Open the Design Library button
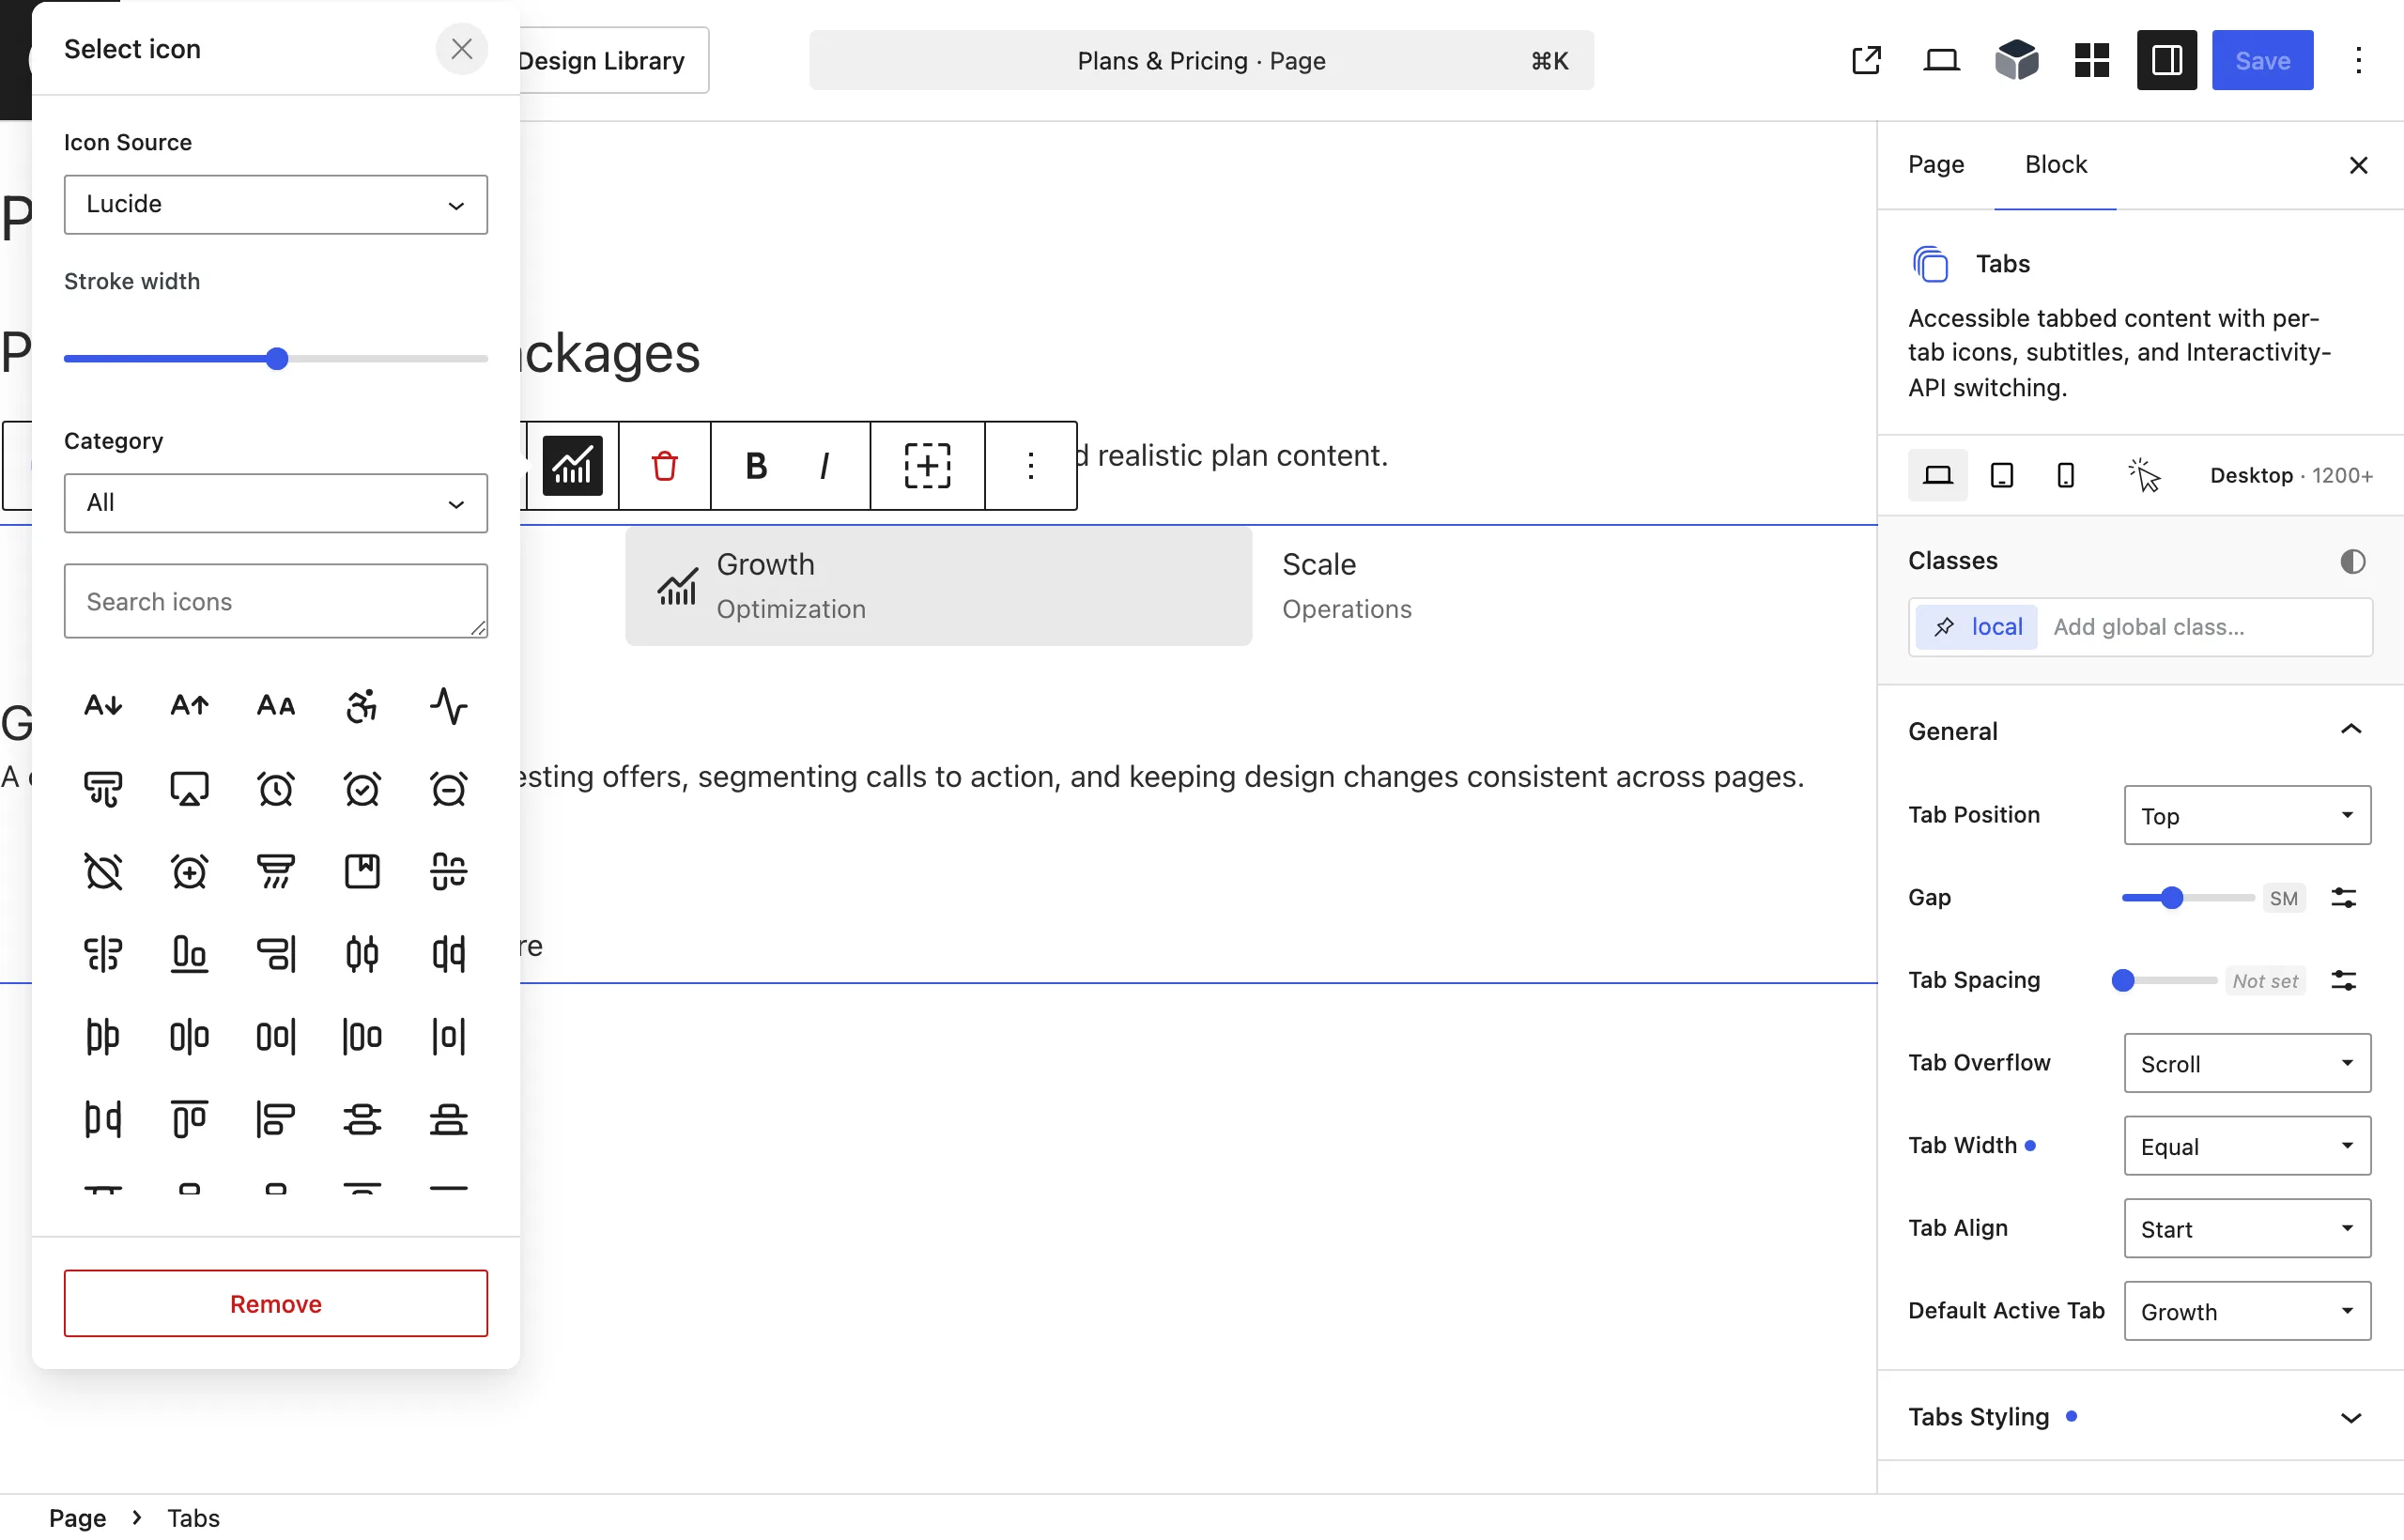Screen dimensions: 2404x1540 click(x=601, y=61)
